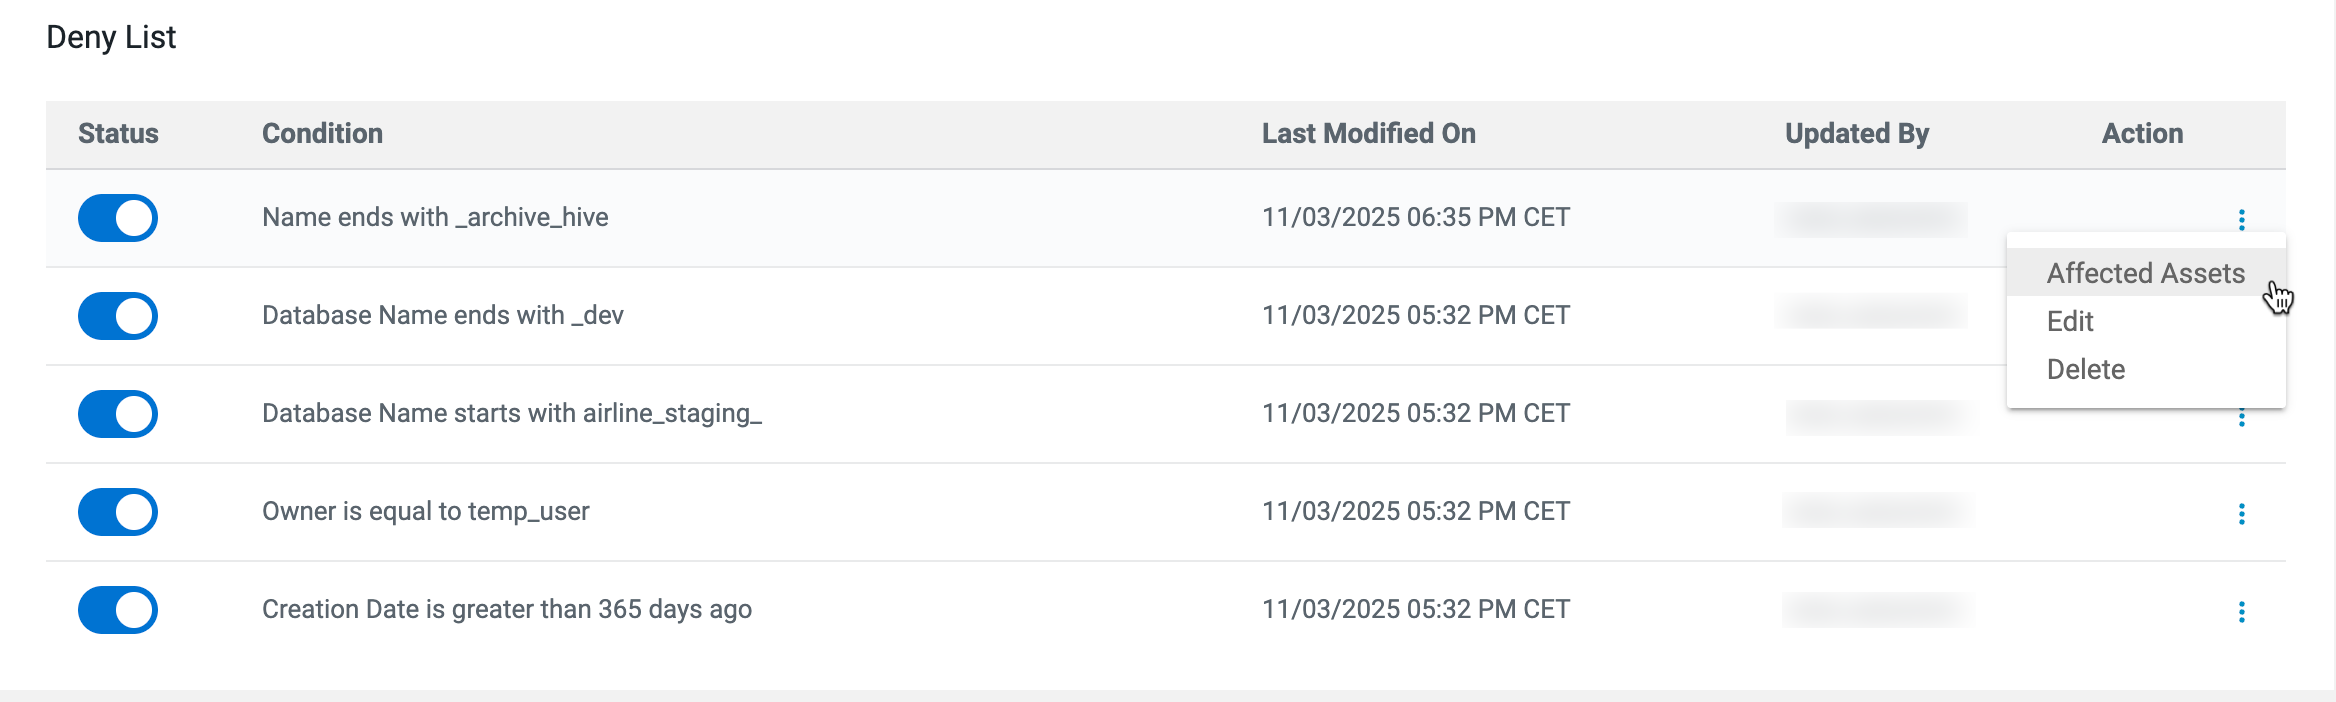Click the Deny List heading
The image size is (2336, 702).
[x=111, y=37]
